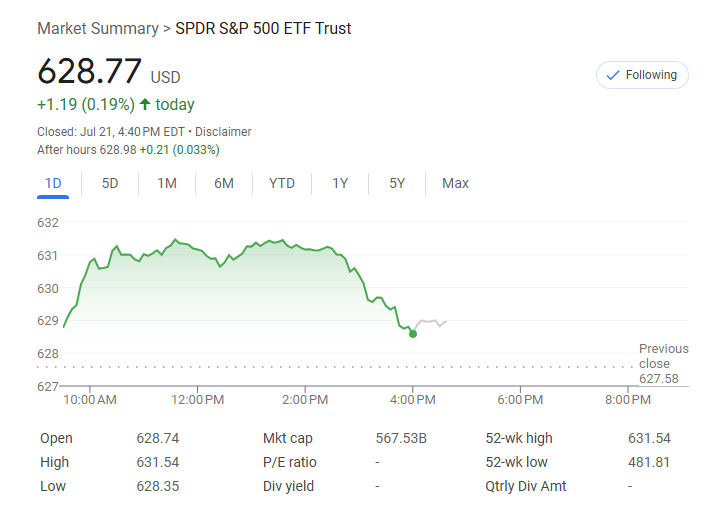
Task: Display the 5Y chart range
Action: (397, 183)
